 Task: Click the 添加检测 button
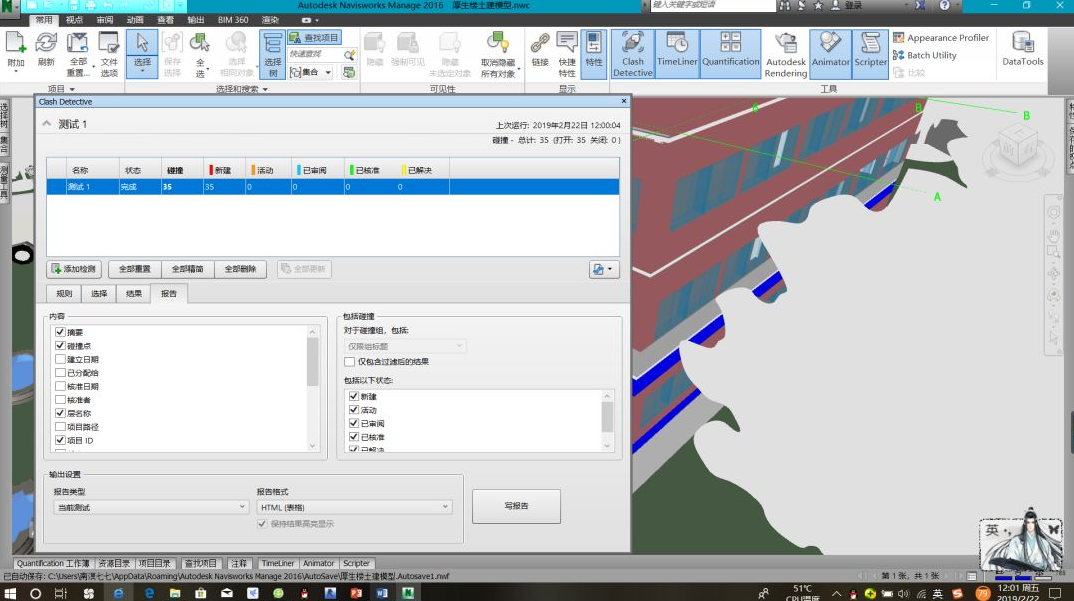coord(74,269)
